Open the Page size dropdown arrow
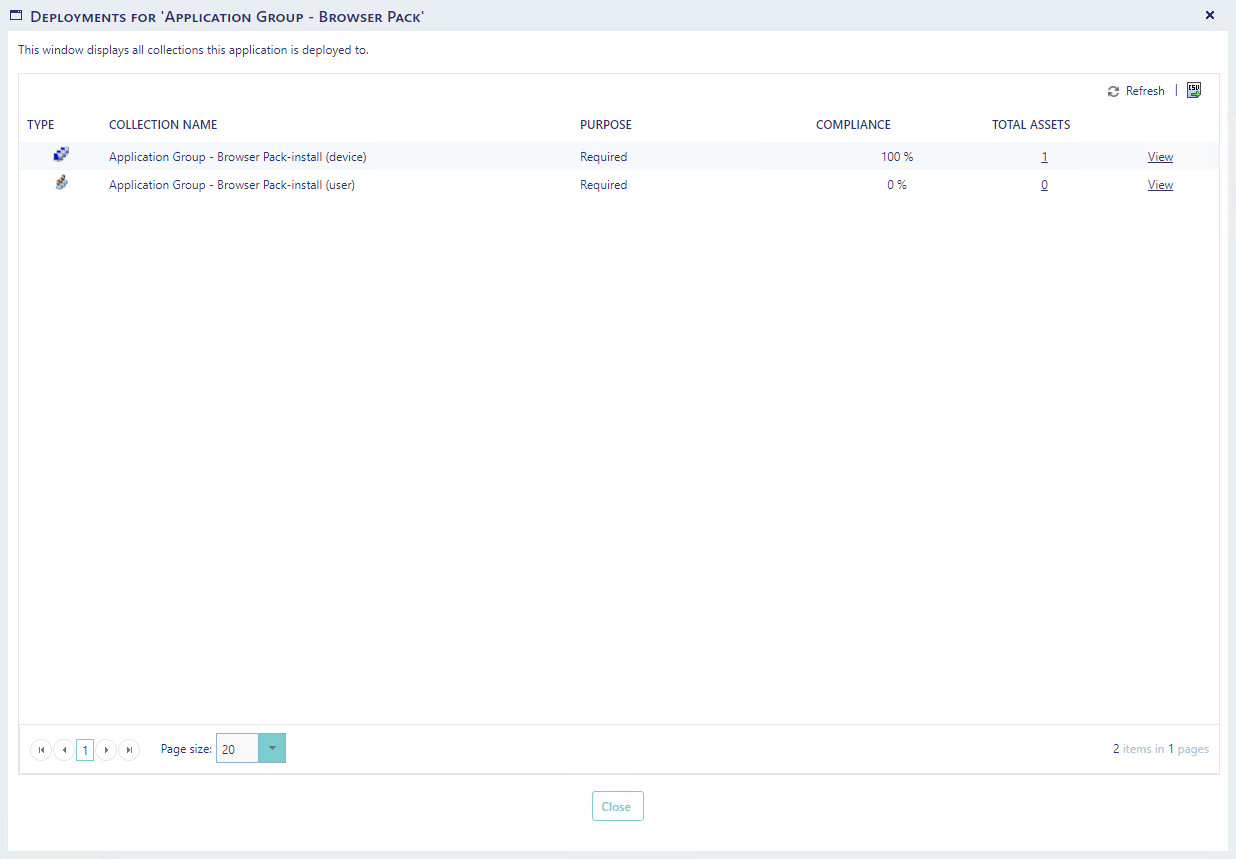 [x=272, y=749]
